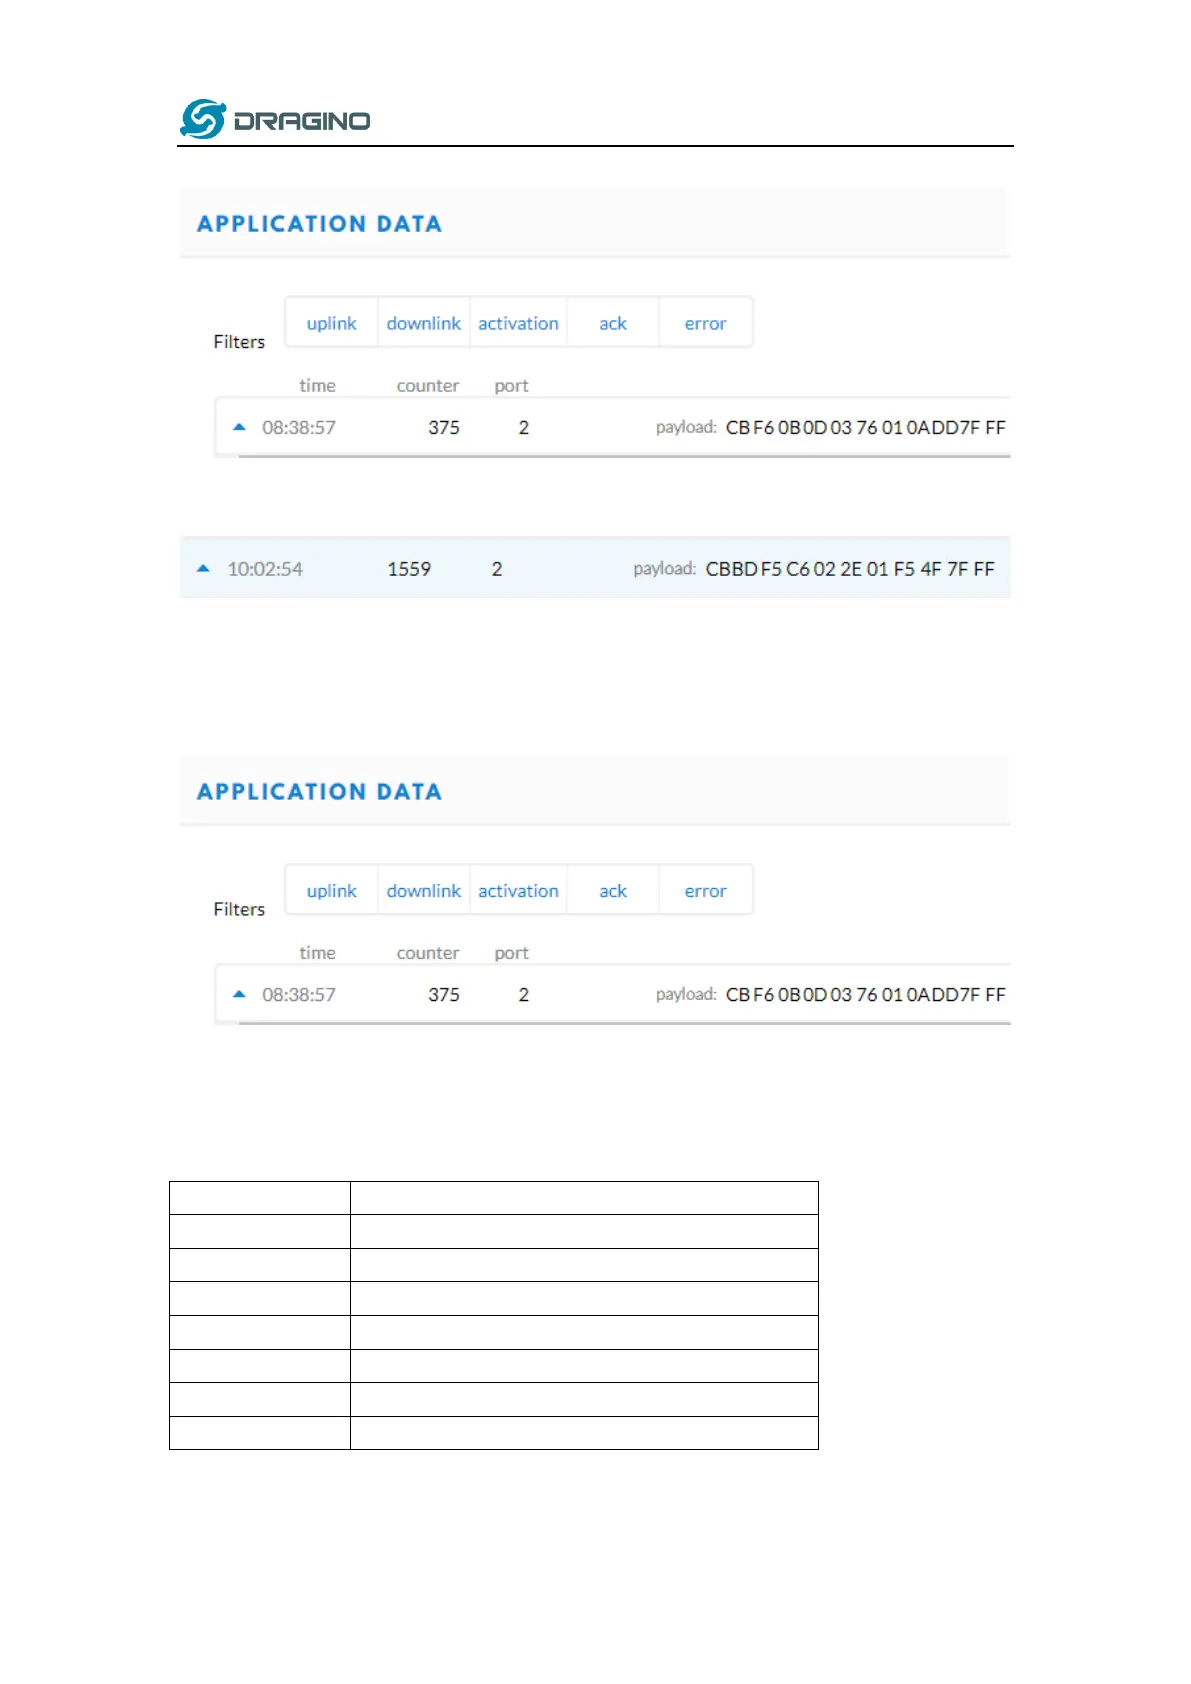Select error filter in lower Application Data
Image resolution: width=1191 pixels, height=1684 pixels.
tap(705, 890)
